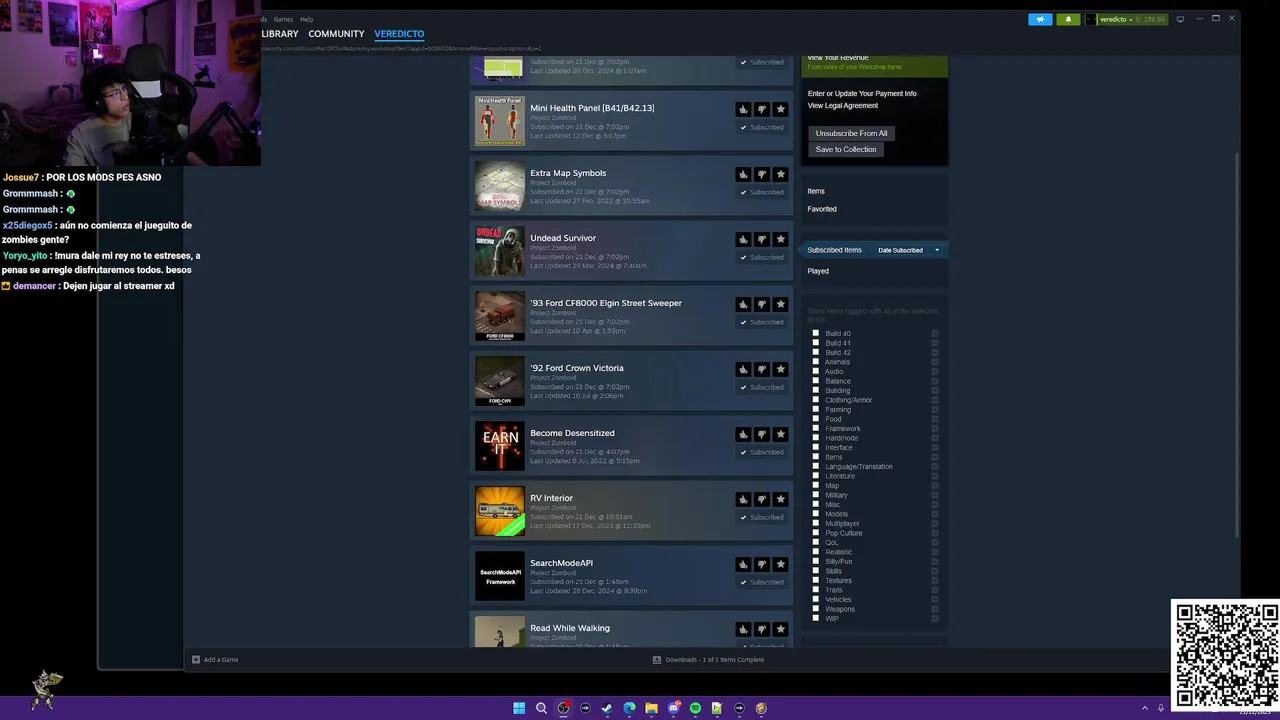Viewport: 1280px width, 720px height.
Task: Open the Items section link
Action: [x=816, y=191]
